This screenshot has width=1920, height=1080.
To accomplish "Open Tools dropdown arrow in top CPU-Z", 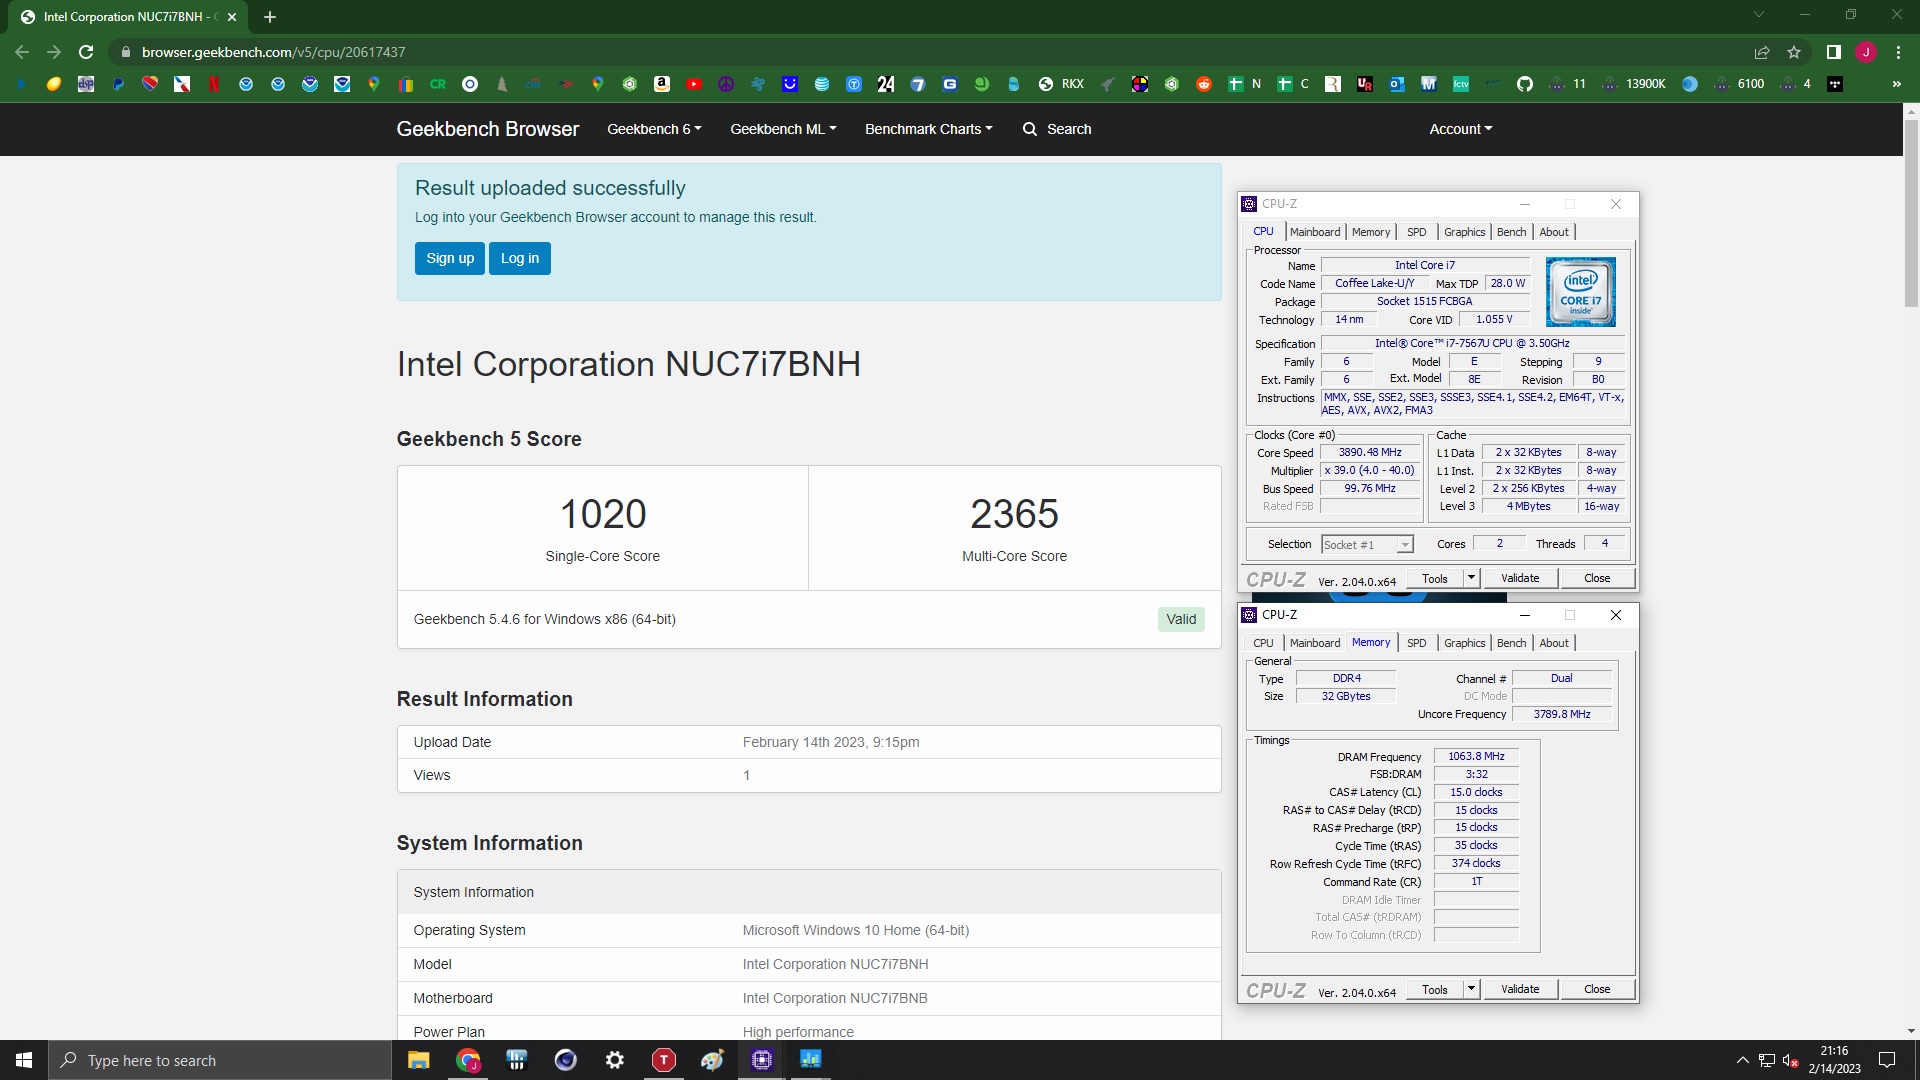I will tap(1470, 578).
